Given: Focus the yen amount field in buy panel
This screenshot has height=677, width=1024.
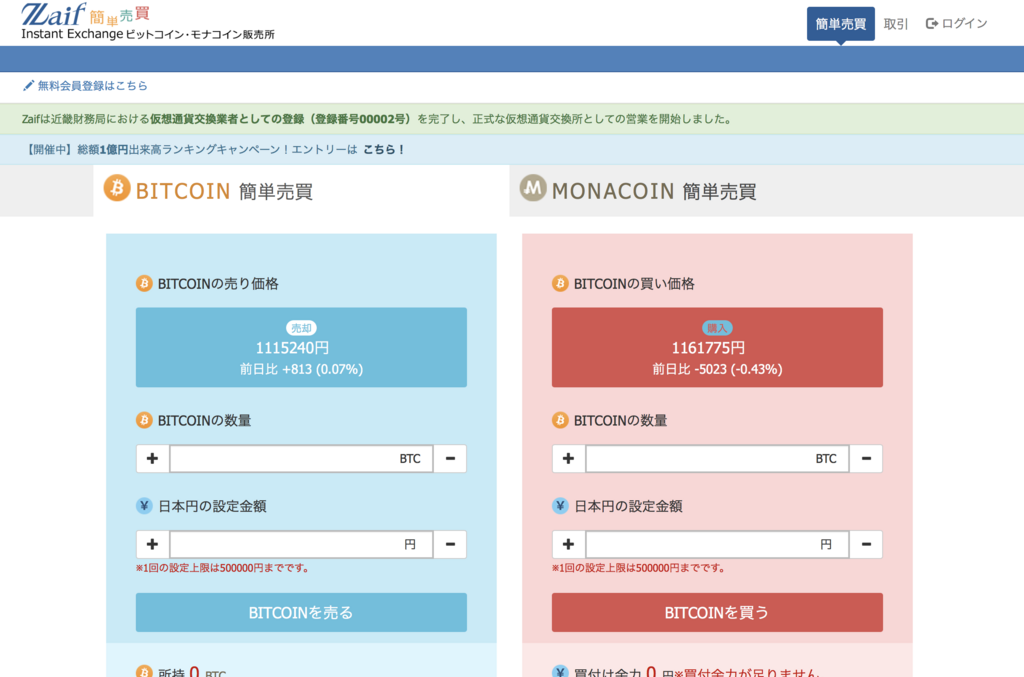Looking at the screenshot, I should (717, 544).
